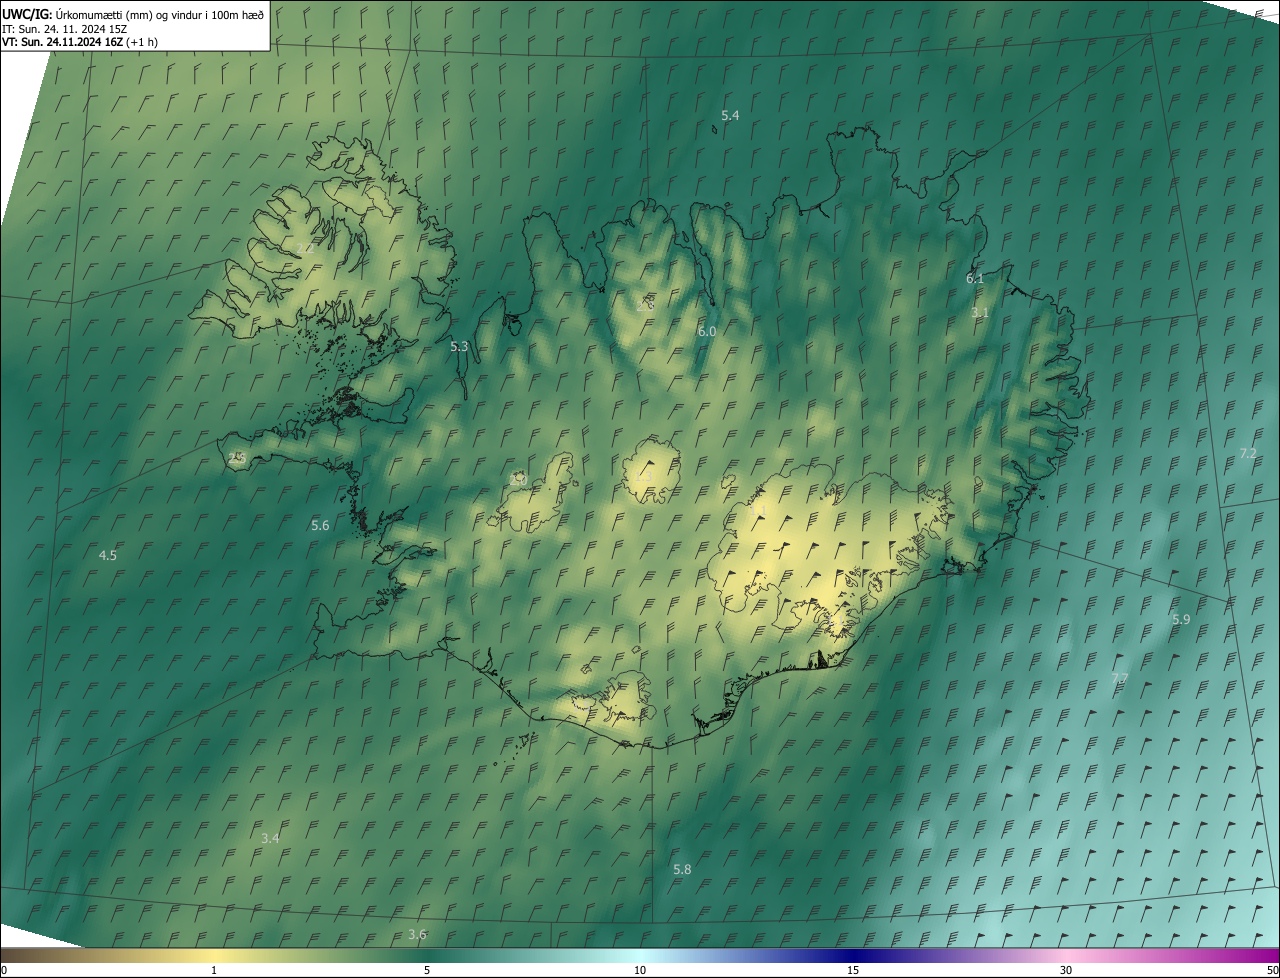Click the 6.0 value in north Iceland
Viewport: 1280px width, 978px height.
tap(707, 331)
